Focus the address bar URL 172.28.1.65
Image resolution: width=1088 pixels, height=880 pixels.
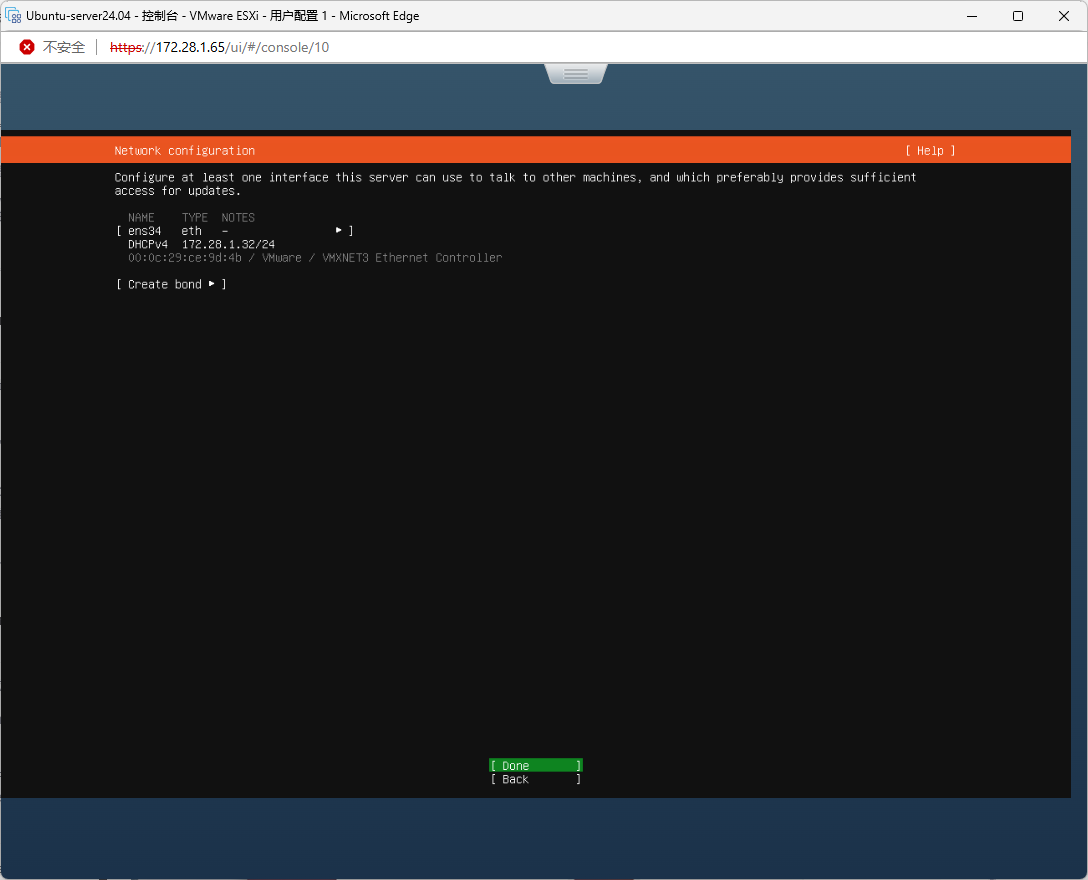(x=219, y=47)
